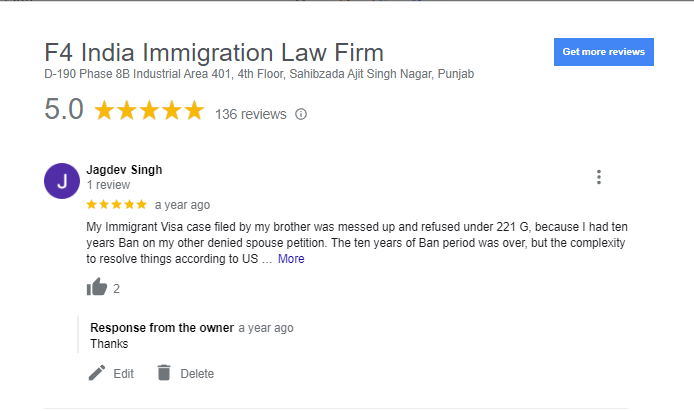The width and height of the screenshot is (694, 411).
Task: Select the Edit label for the owner response
Action: click(123, 374)
